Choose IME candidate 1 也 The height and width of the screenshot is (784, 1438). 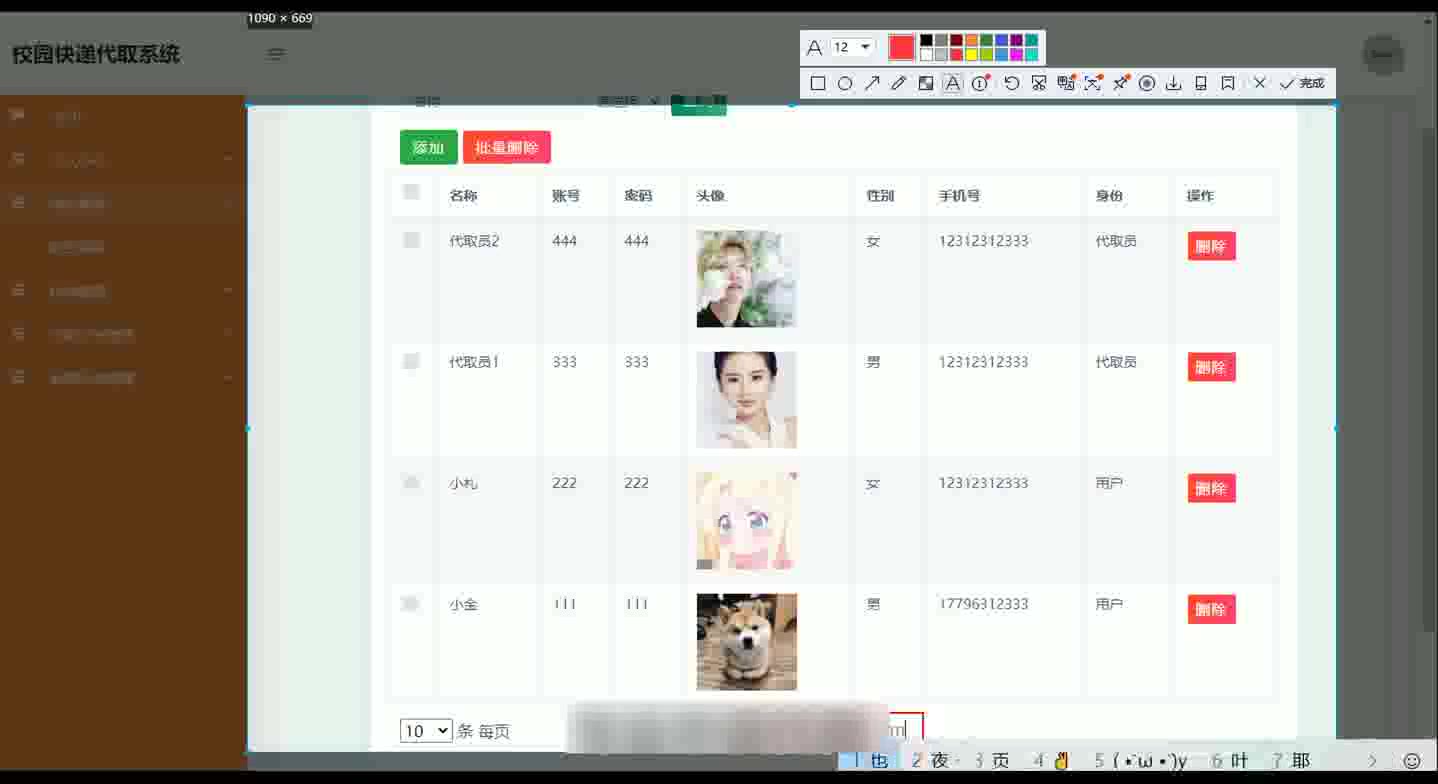pyautogui.click(x=871, y=761)
